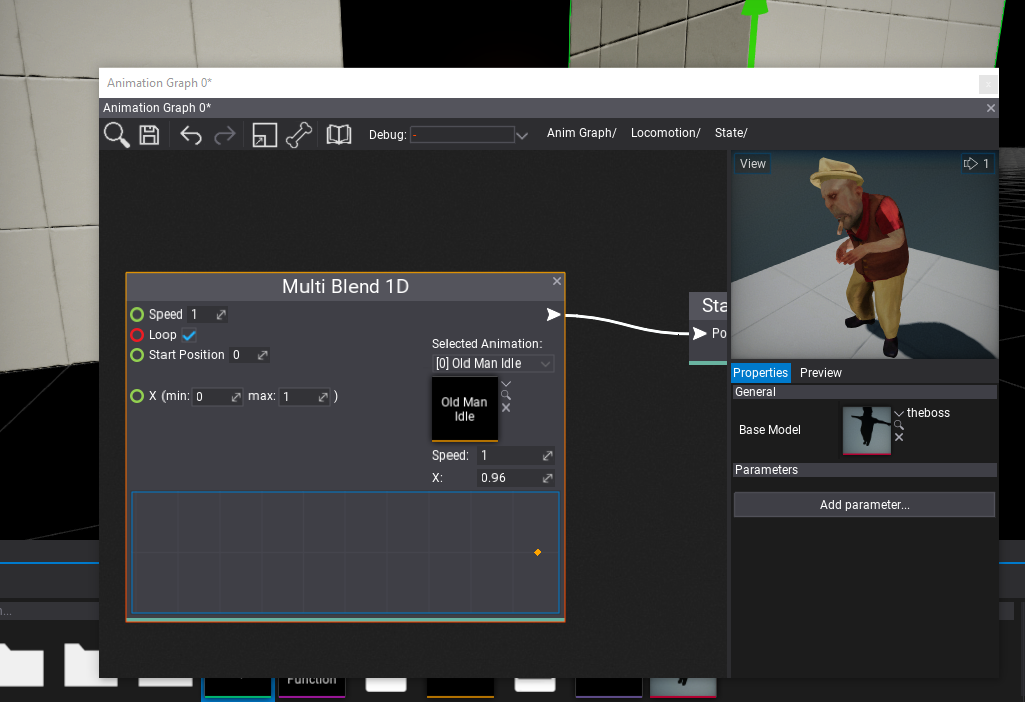1025x702 pixels.
Task: Click the State node pose input arrow
Action: point(699,333)
